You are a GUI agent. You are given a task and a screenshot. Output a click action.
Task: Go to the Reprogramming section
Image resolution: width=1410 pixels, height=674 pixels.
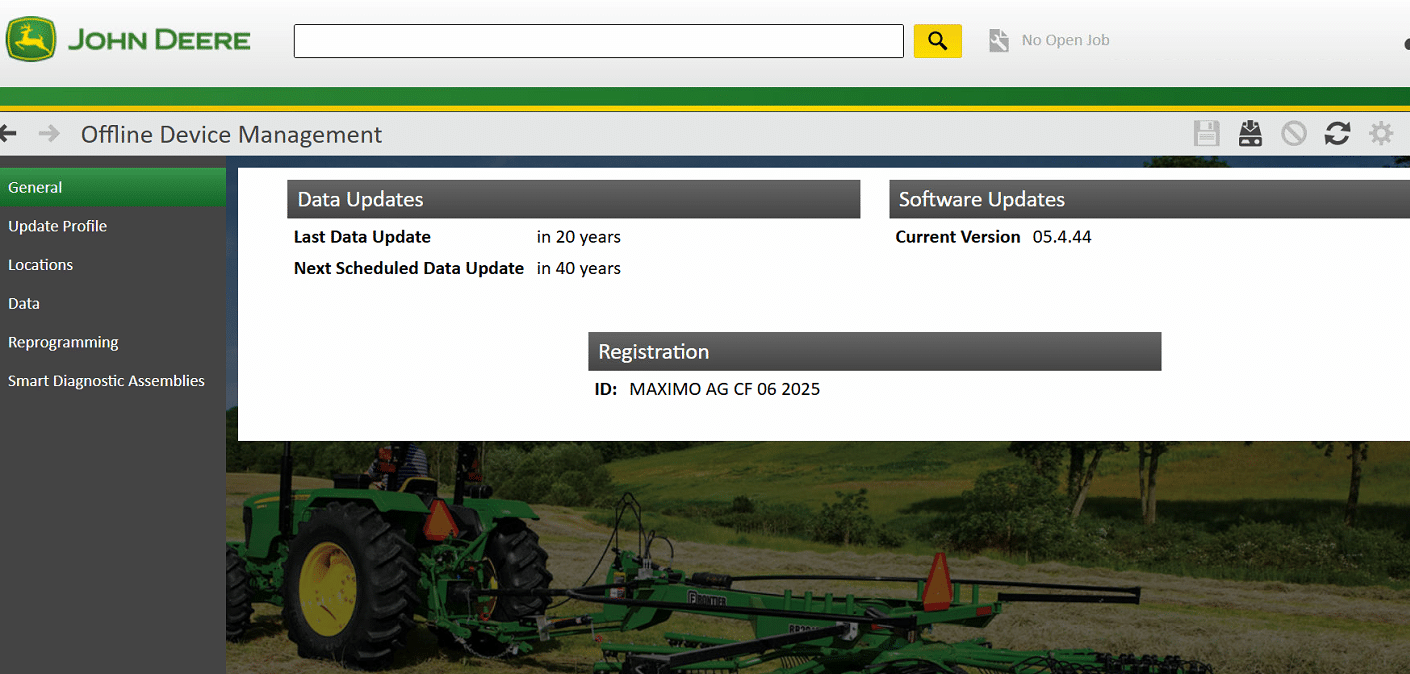pyautogui.click(x=63, y=342)
